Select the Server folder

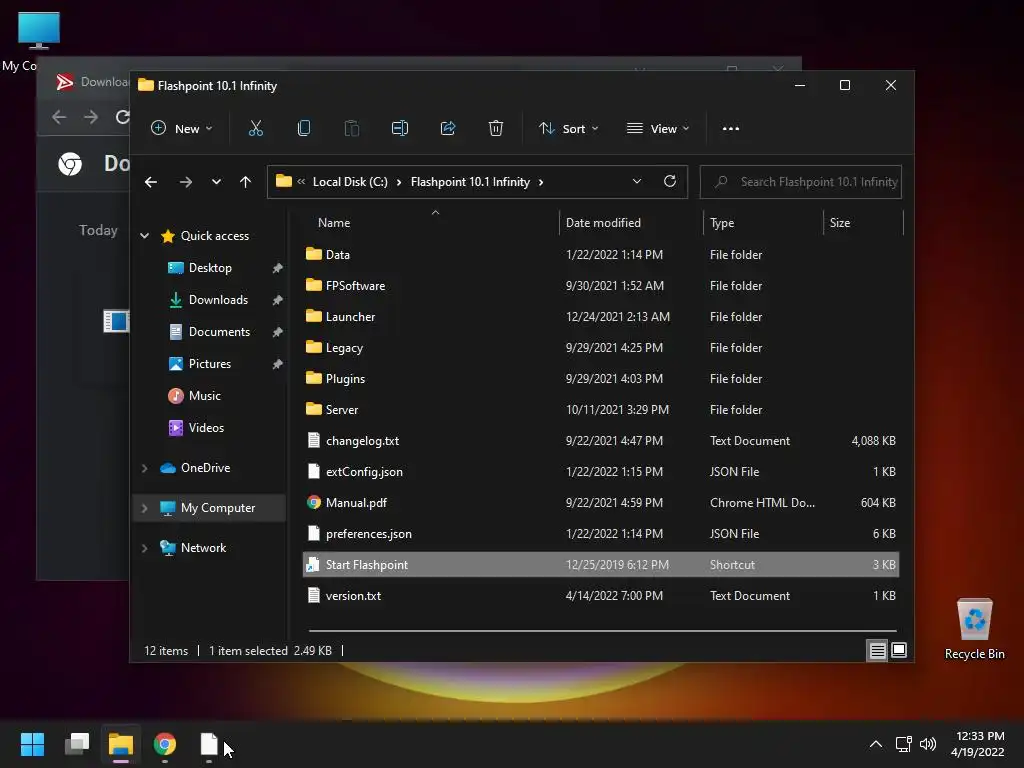[601, 409]
